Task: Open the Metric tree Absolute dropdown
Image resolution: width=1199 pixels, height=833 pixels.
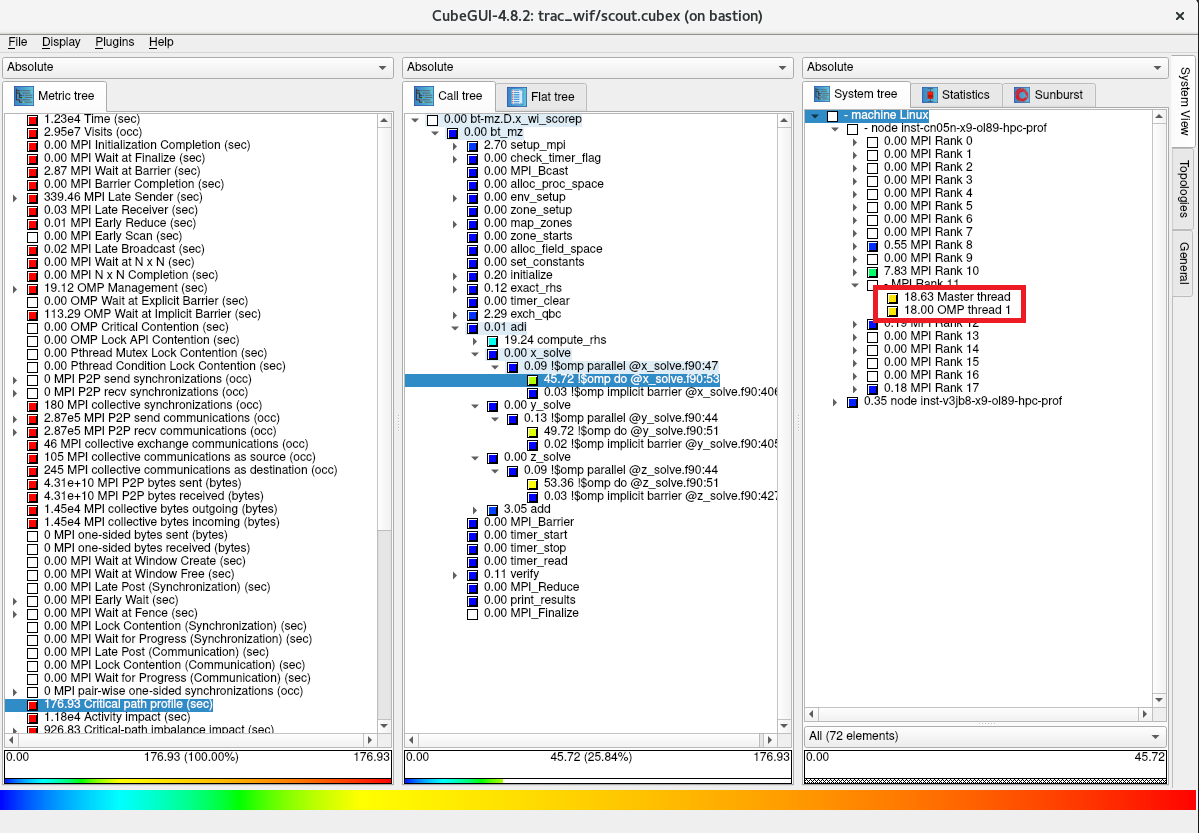Action: coord(198,67)
